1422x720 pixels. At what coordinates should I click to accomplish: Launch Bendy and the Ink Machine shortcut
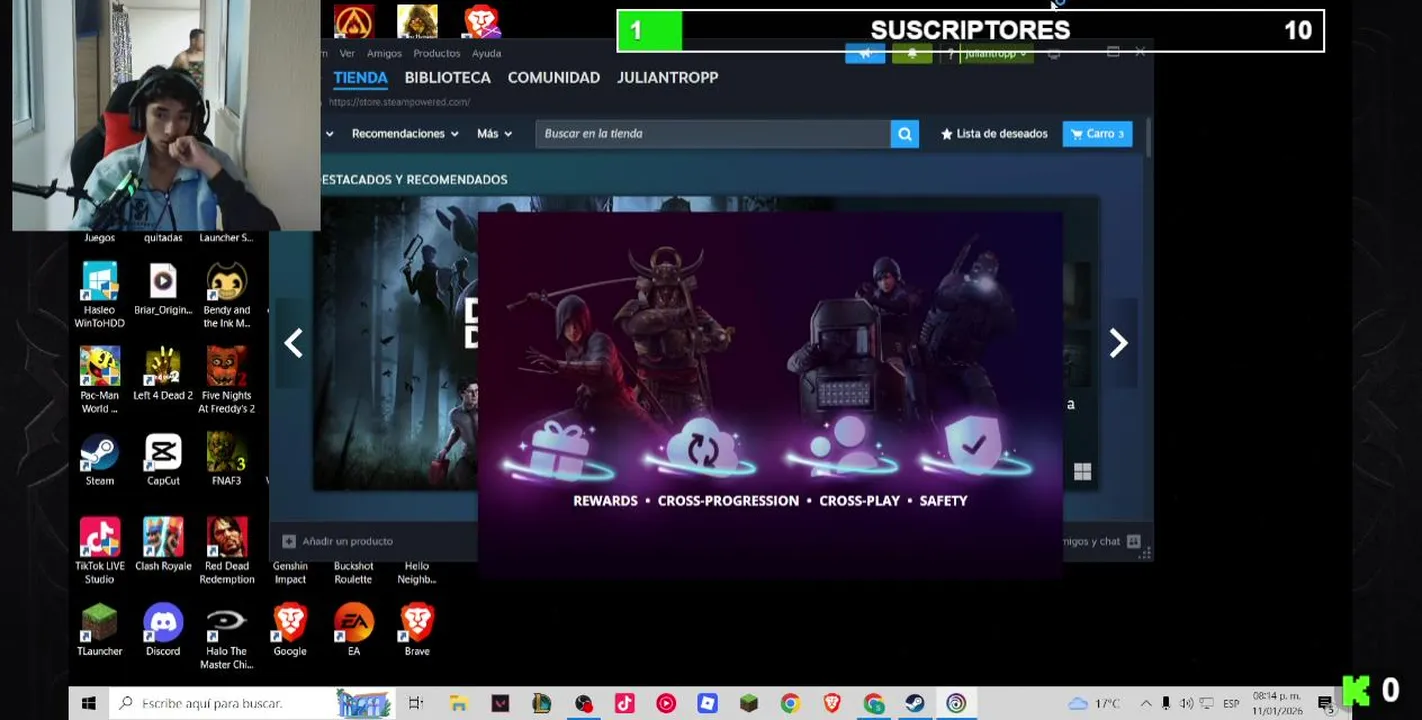coord(227,294)
